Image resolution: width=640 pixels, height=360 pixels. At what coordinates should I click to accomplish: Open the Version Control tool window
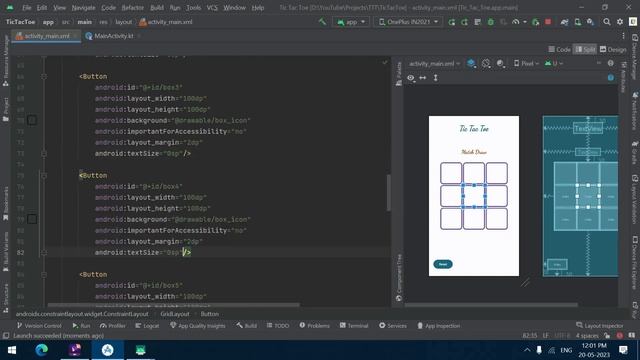click(x=39, y=326)
